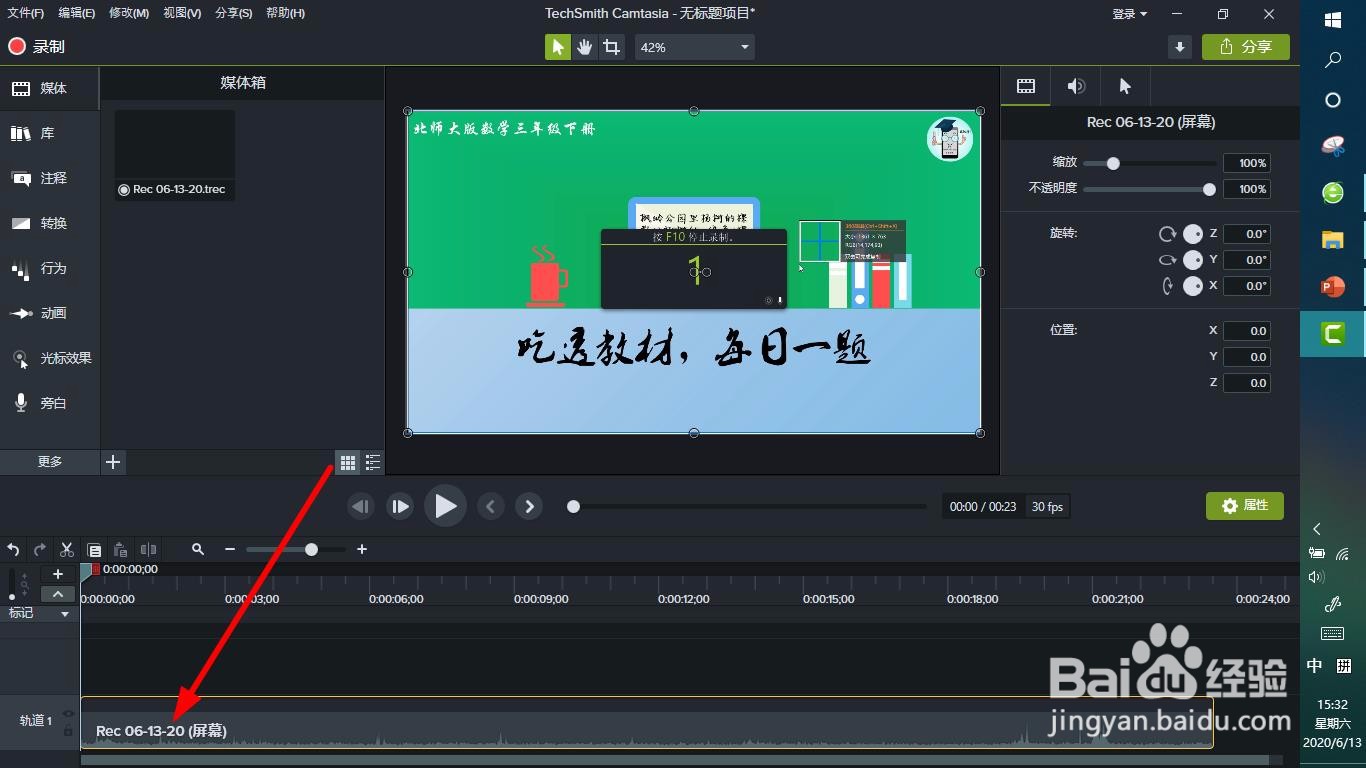Click the large Play button
The width and height of the screenshot is (1366, 768).
(x=445, y=506)
